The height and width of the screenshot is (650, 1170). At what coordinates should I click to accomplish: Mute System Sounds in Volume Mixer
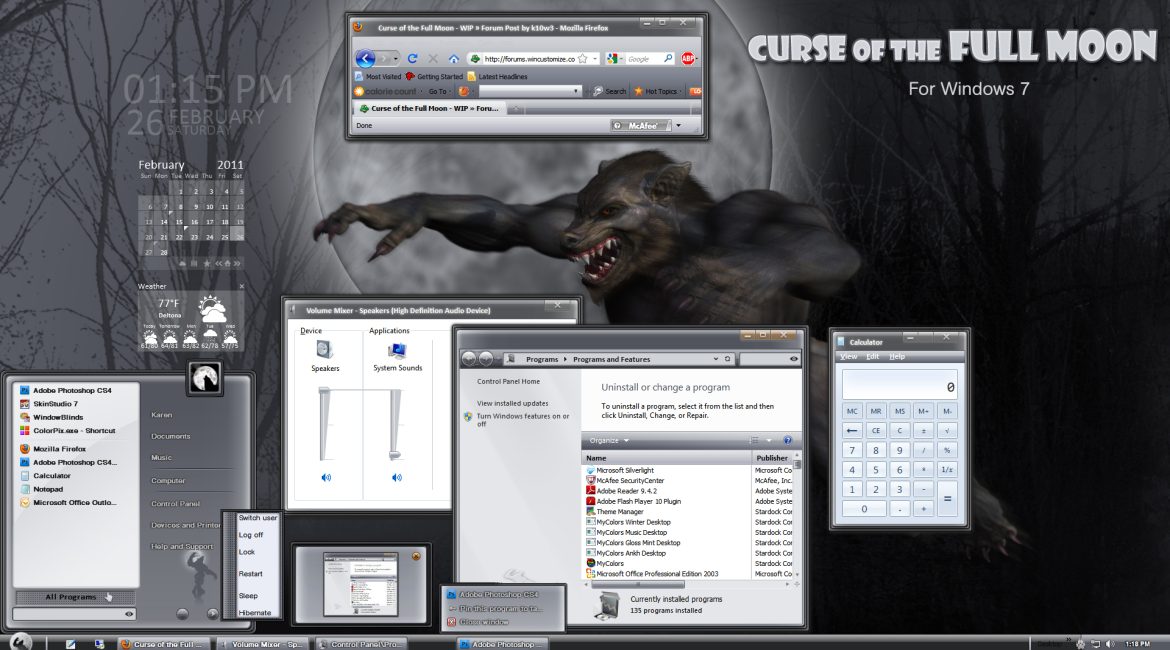(x=397, y=478)
